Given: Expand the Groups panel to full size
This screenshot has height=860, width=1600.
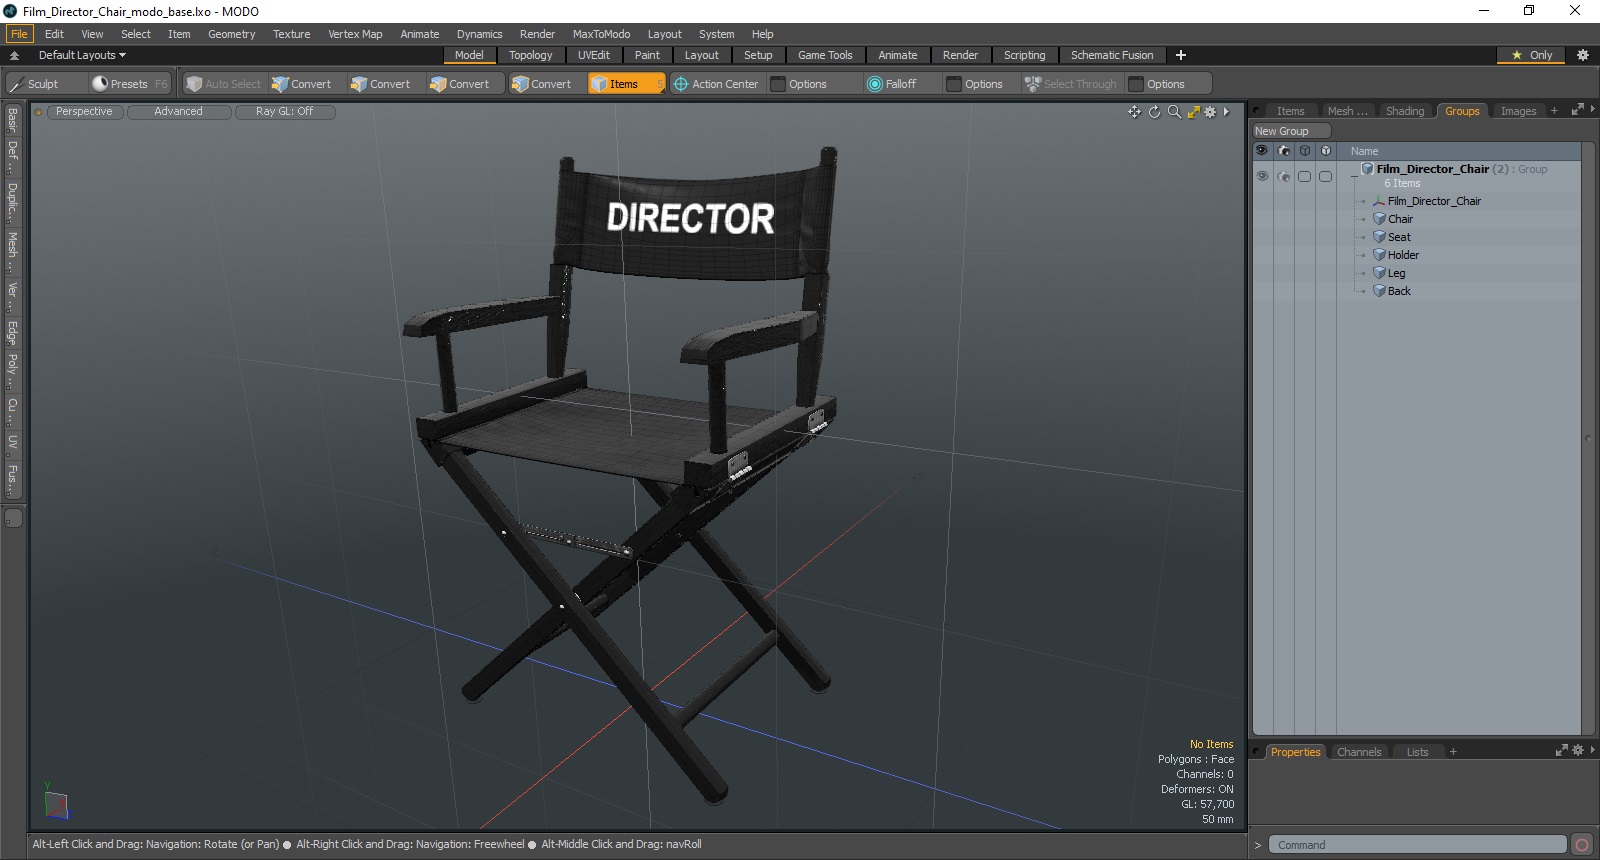Looking at the screenshot, I should coord(1577,110).
